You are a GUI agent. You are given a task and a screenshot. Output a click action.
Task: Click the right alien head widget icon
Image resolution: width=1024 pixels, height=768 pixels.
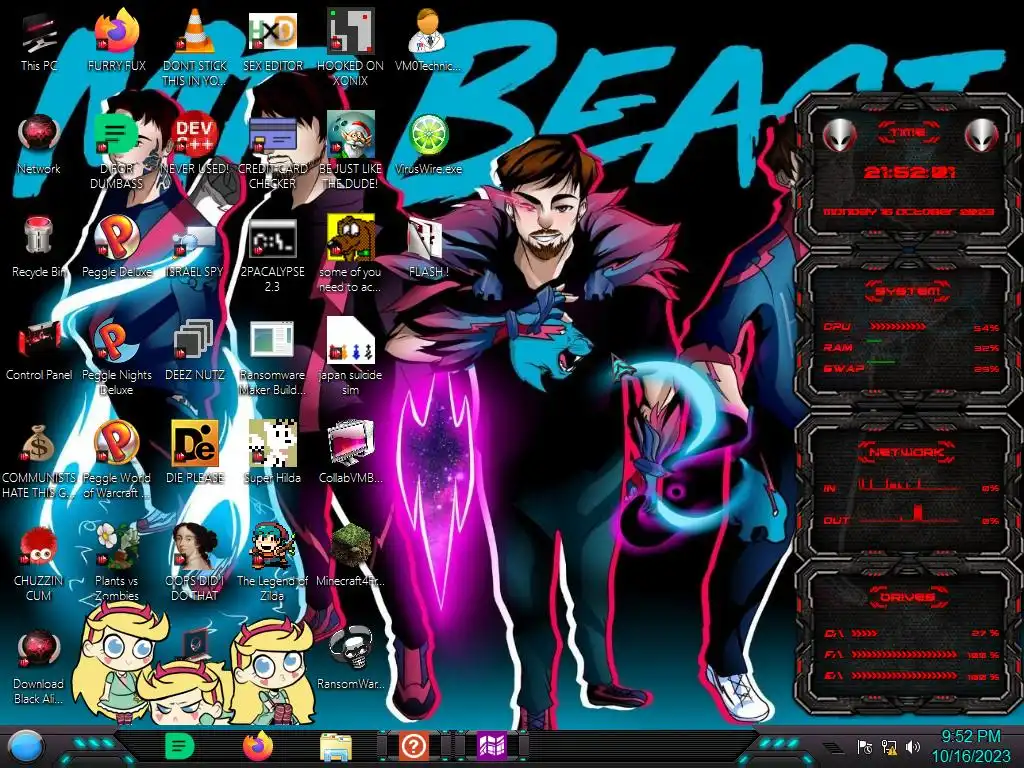pos(982,136)
